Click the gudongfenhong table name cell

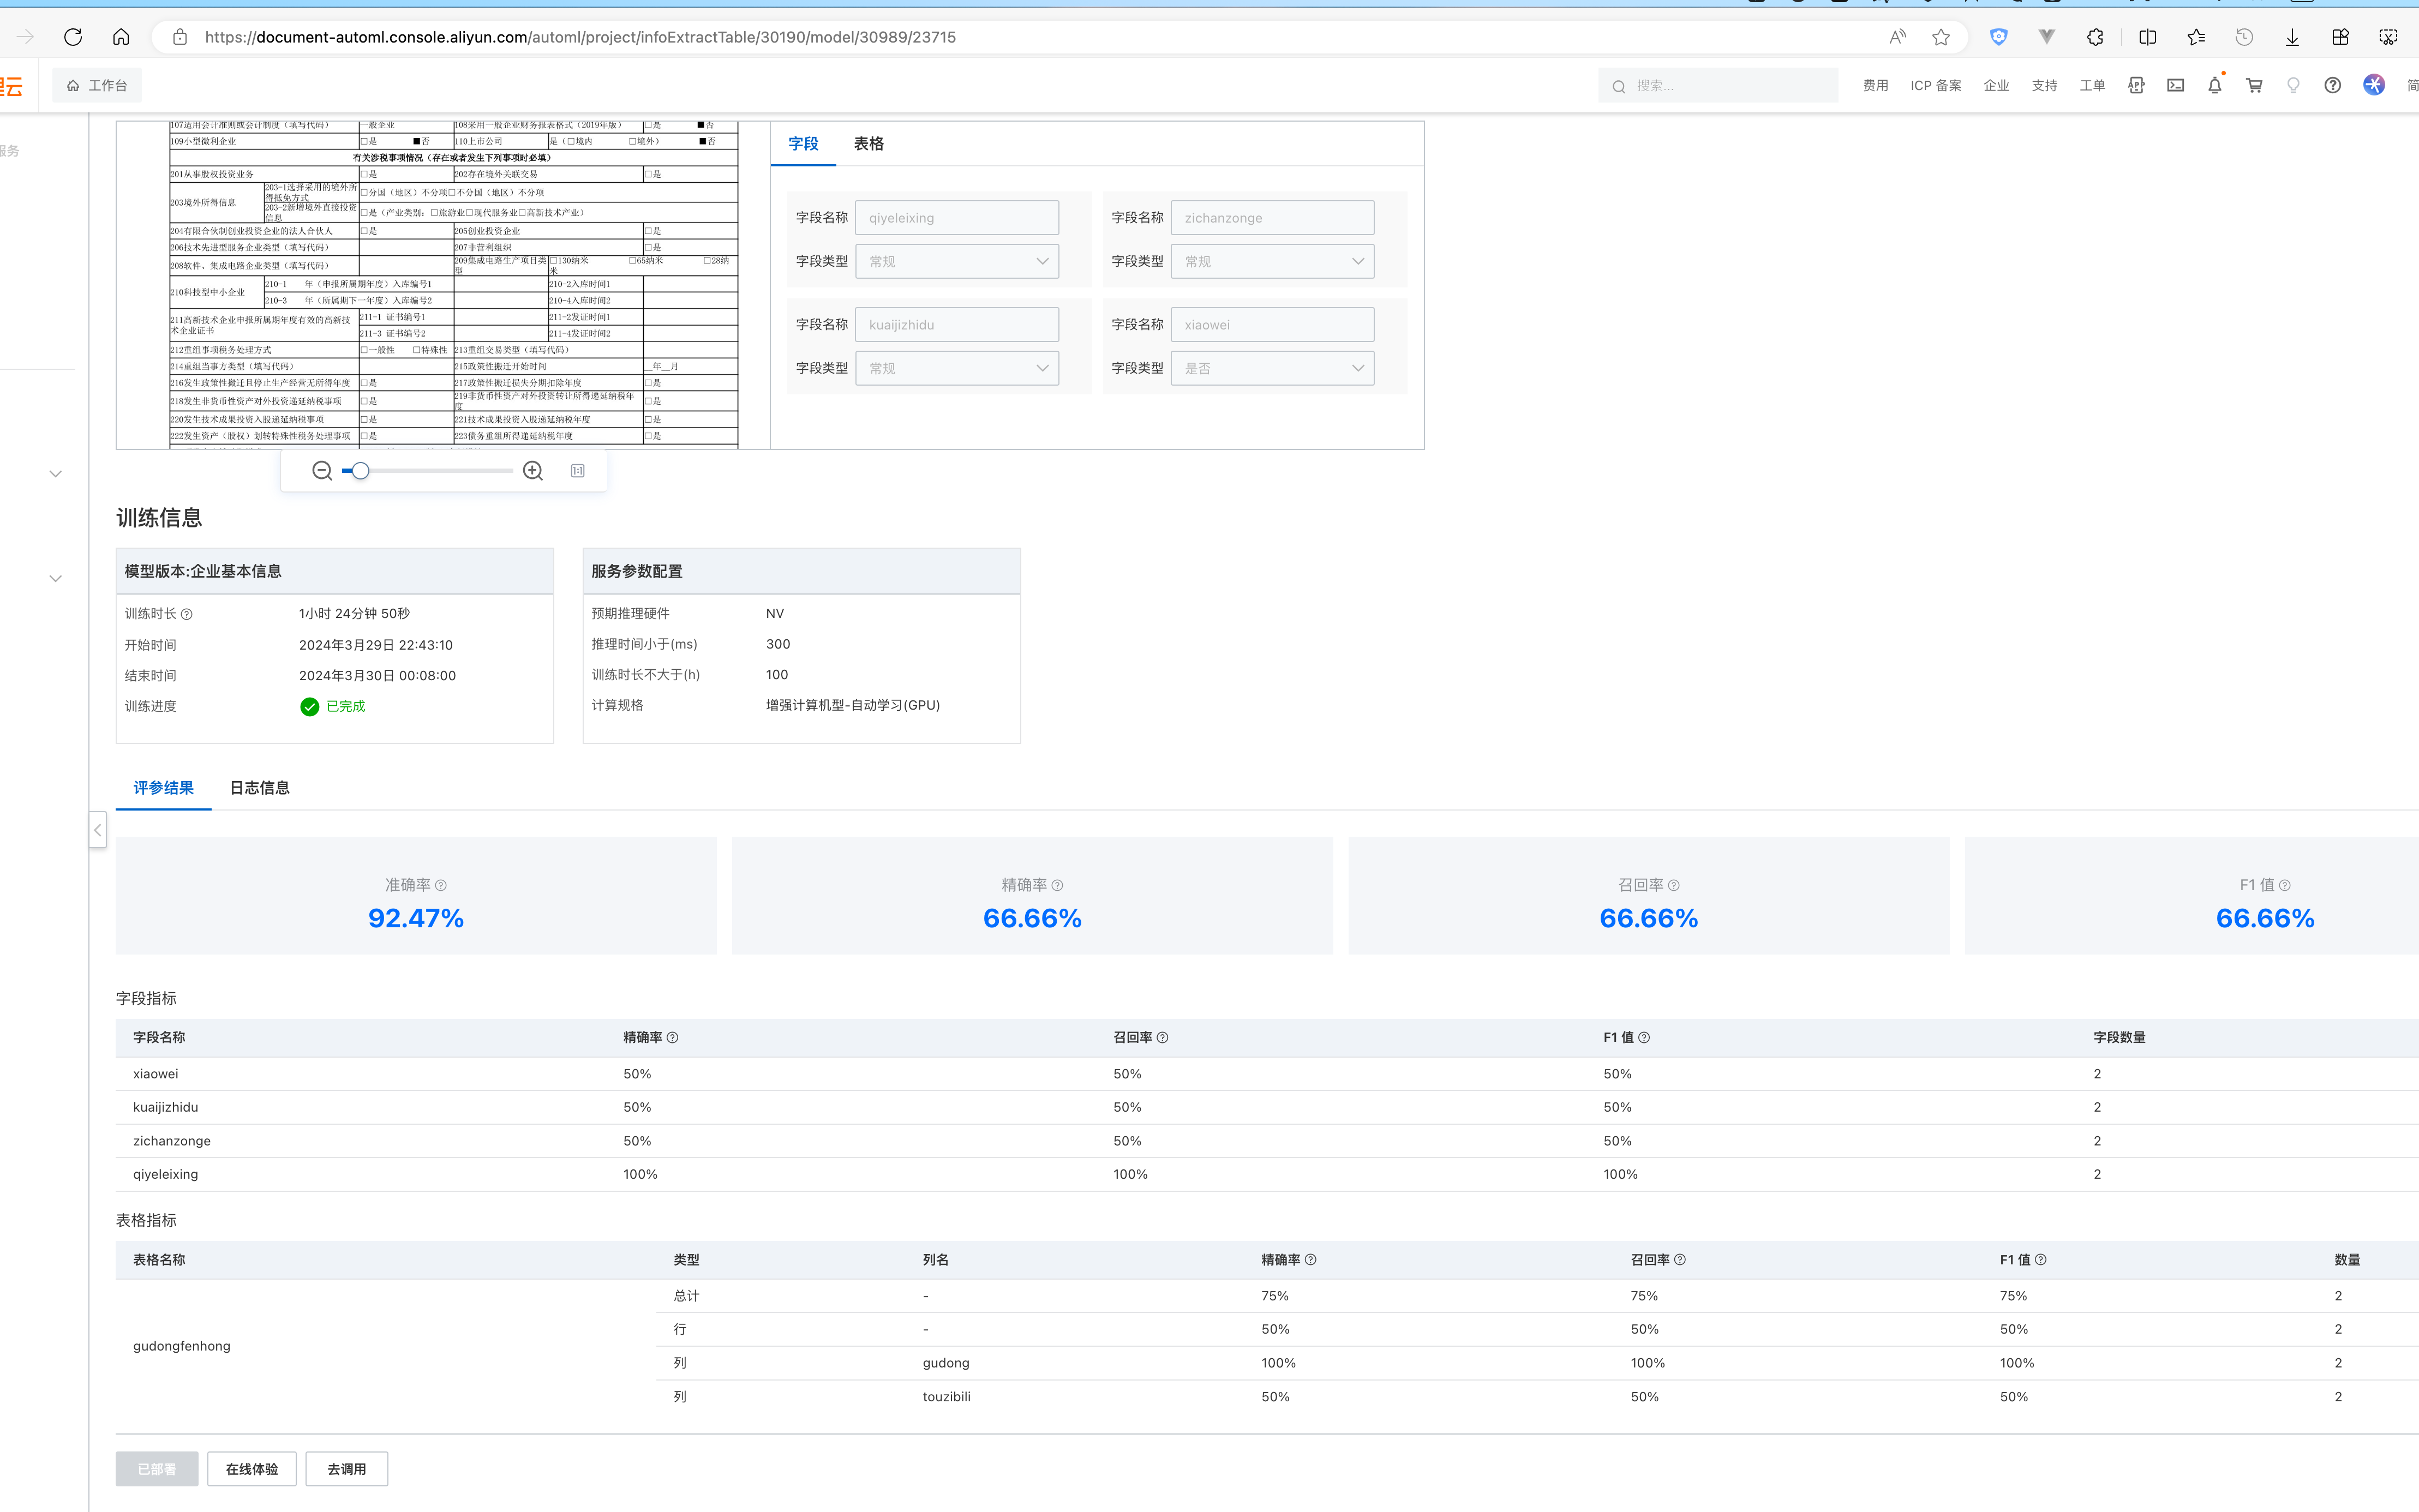182,1346
